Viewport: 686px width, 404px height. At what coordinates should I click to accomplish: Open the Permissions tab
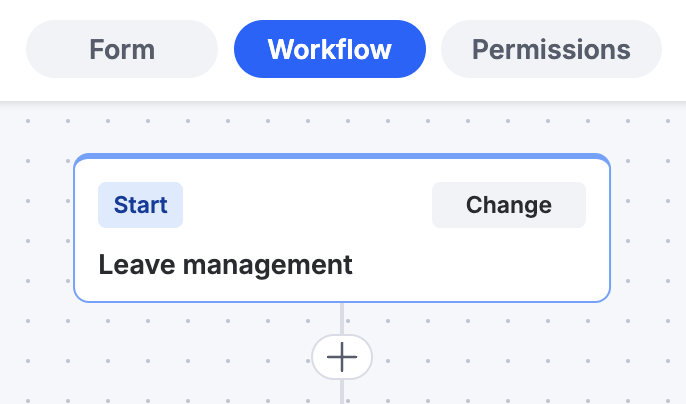[551, 49]
